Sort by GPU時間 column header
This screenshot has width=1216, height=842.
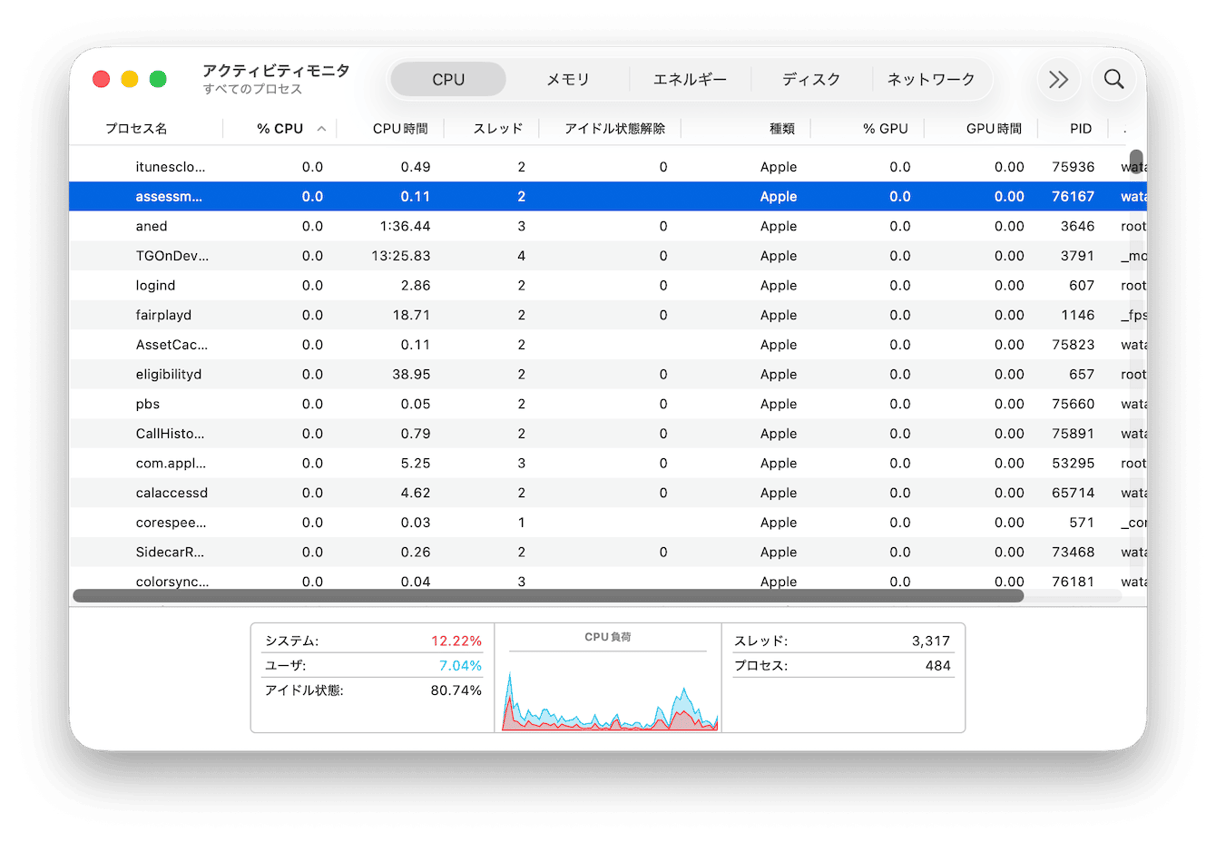[x=994, y=129]
